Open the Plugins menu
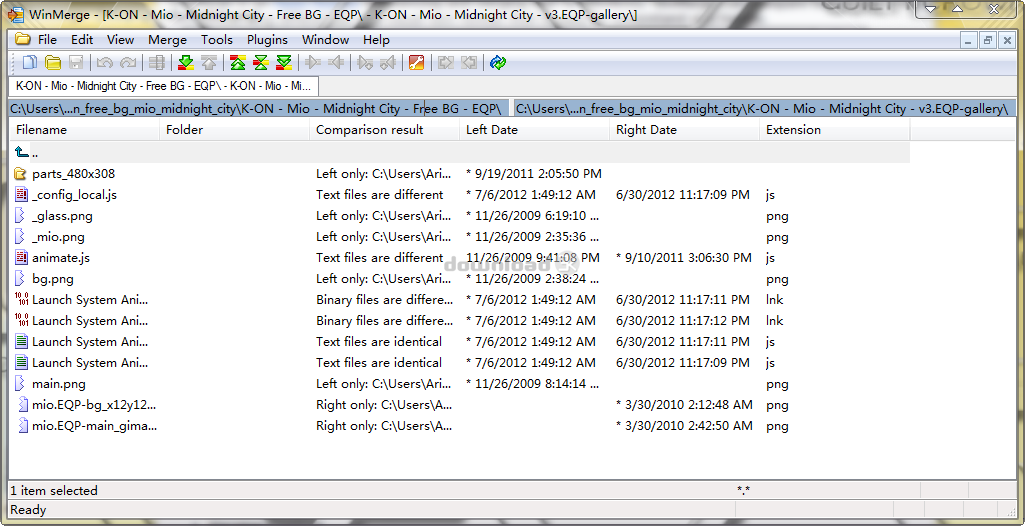The image size is (1025, 526). coord(267,40)
